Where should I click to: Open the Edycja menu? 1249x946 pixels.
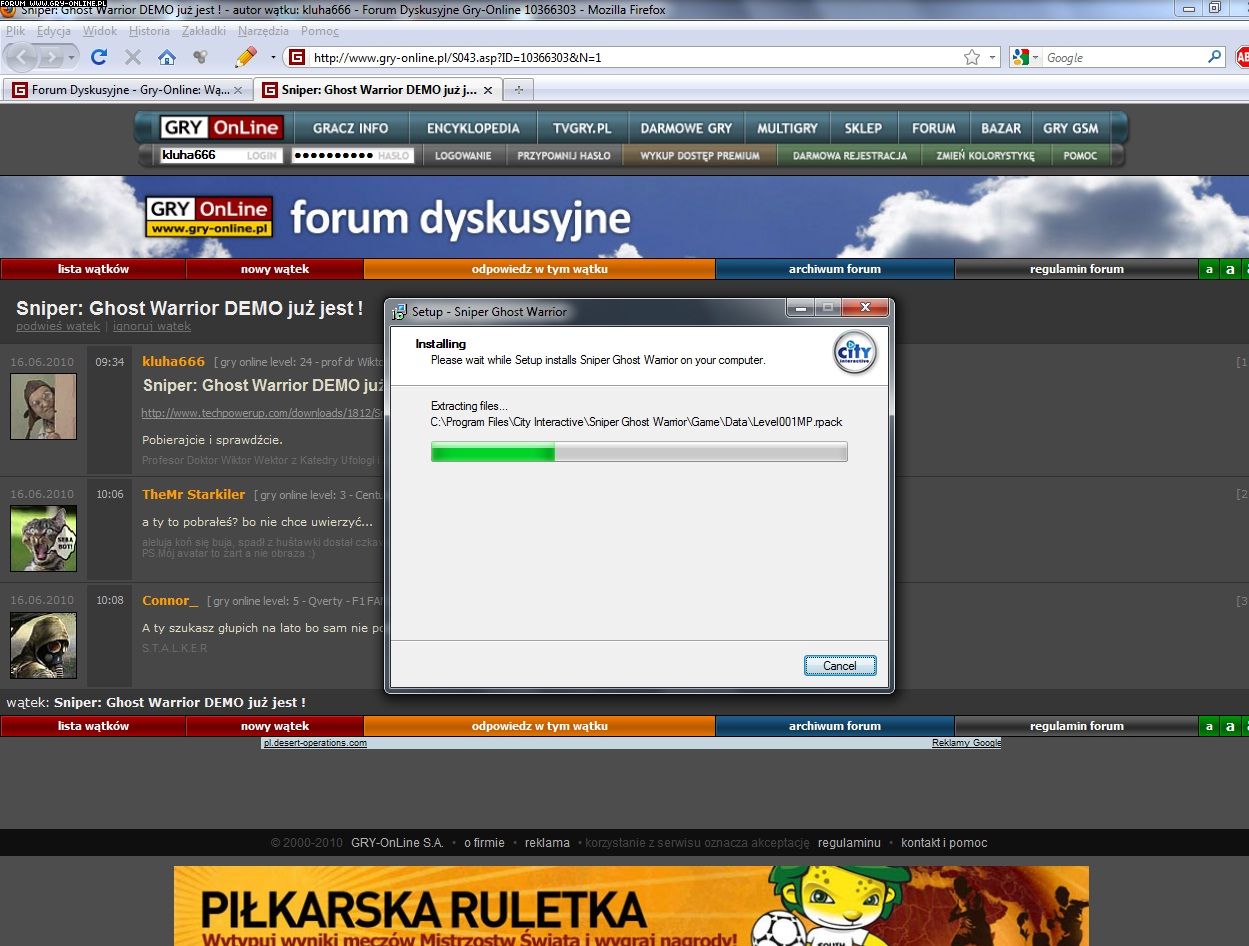pos(53,31)
